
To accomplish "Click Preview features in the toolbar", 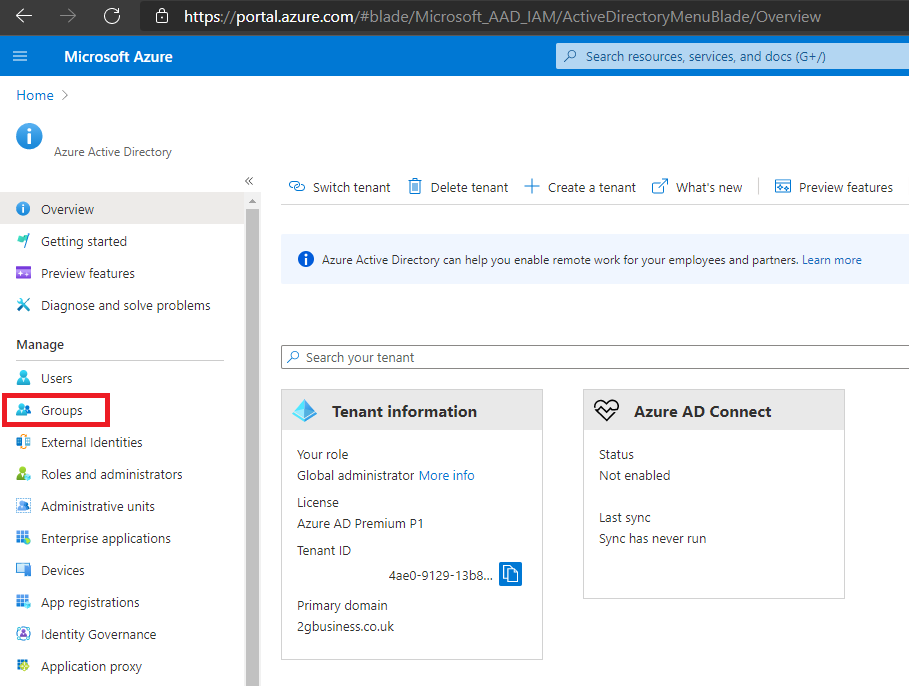I will click(834, 187).
